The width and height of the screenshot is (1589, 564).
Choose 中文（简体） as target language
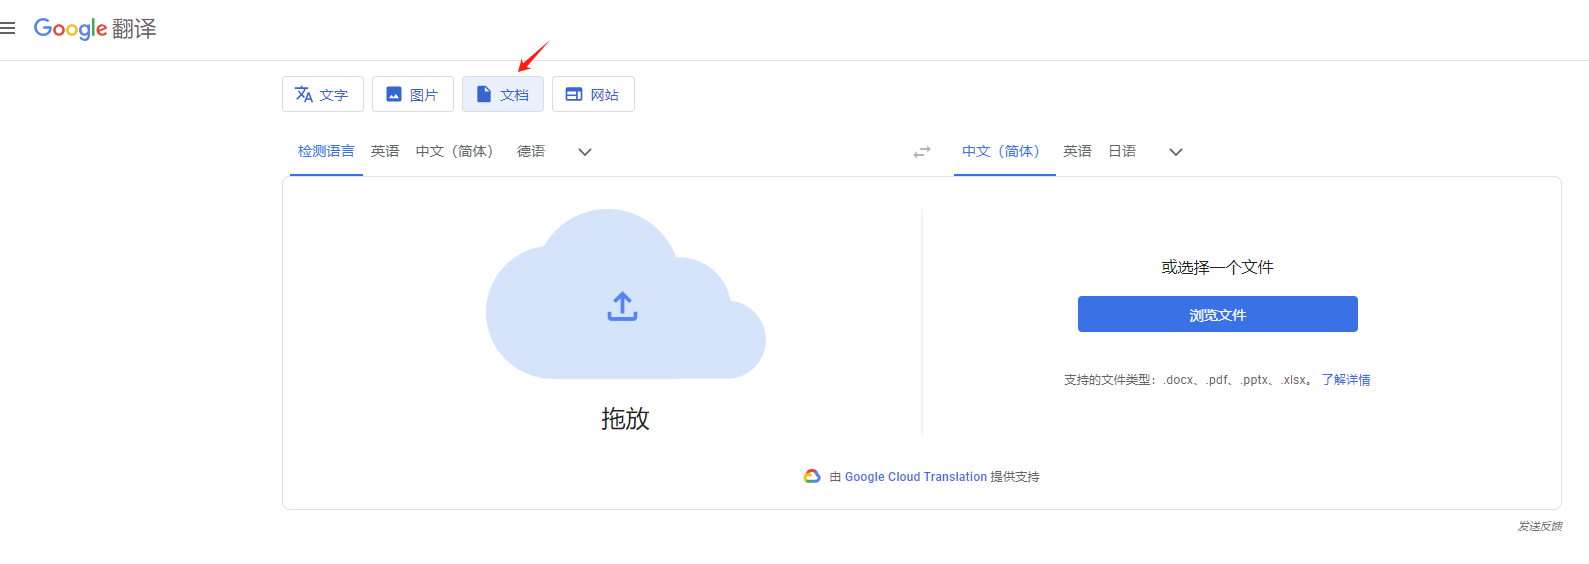pyautogui.click(x=1005, y=151)
